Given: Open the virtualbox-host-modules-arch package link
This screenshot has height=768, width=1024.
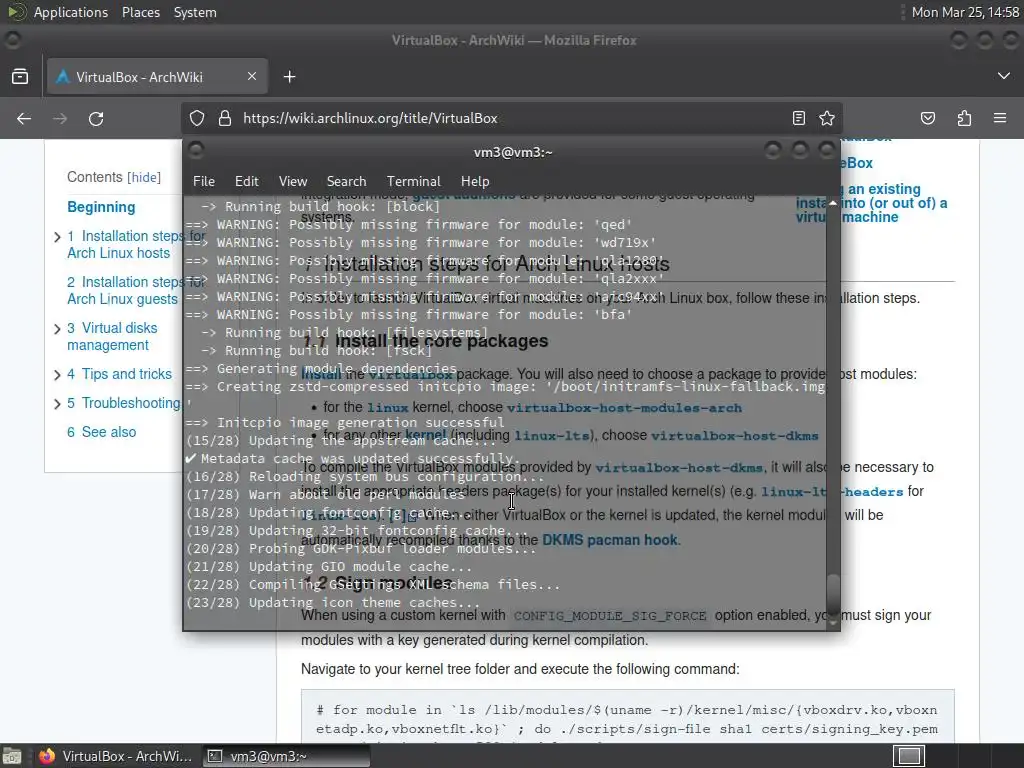Looking at the screenshot, I should click(624, 408).
